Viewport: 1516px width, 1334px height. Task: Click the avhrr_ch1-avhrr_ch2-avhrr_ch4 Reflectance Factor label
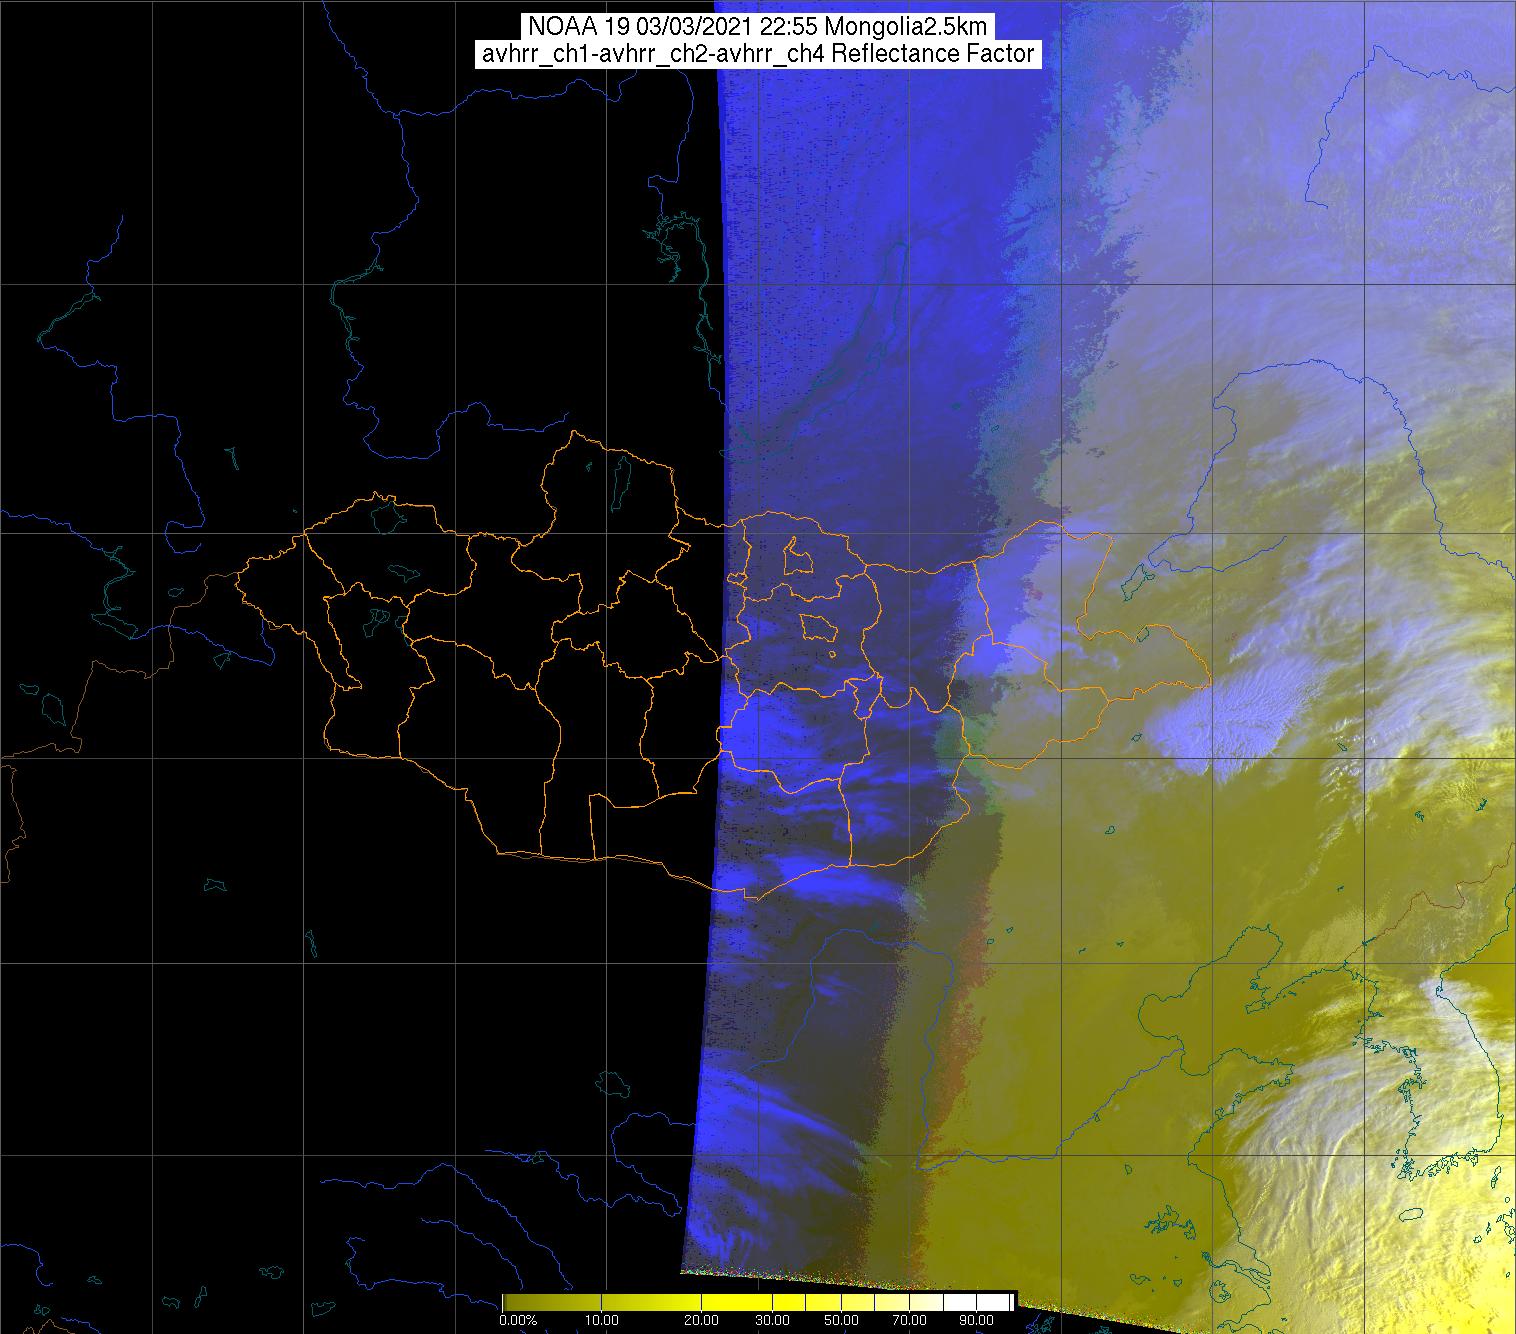pos(758,54)
